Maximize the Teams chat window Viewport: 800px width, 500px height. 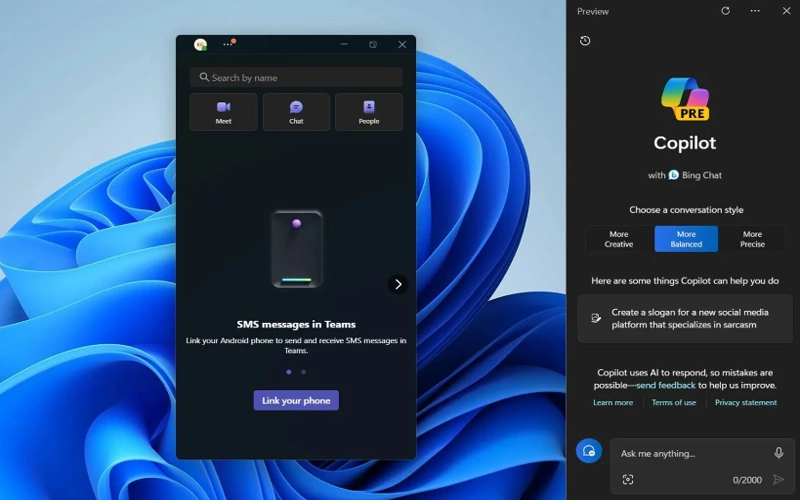(373, 44)
